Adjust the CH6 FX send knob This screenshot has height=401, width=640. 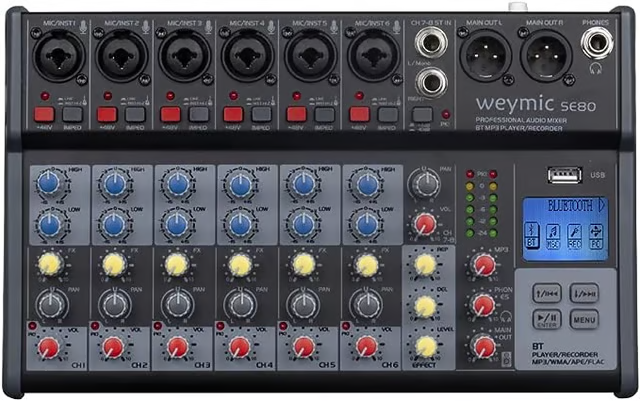[367, 265]
